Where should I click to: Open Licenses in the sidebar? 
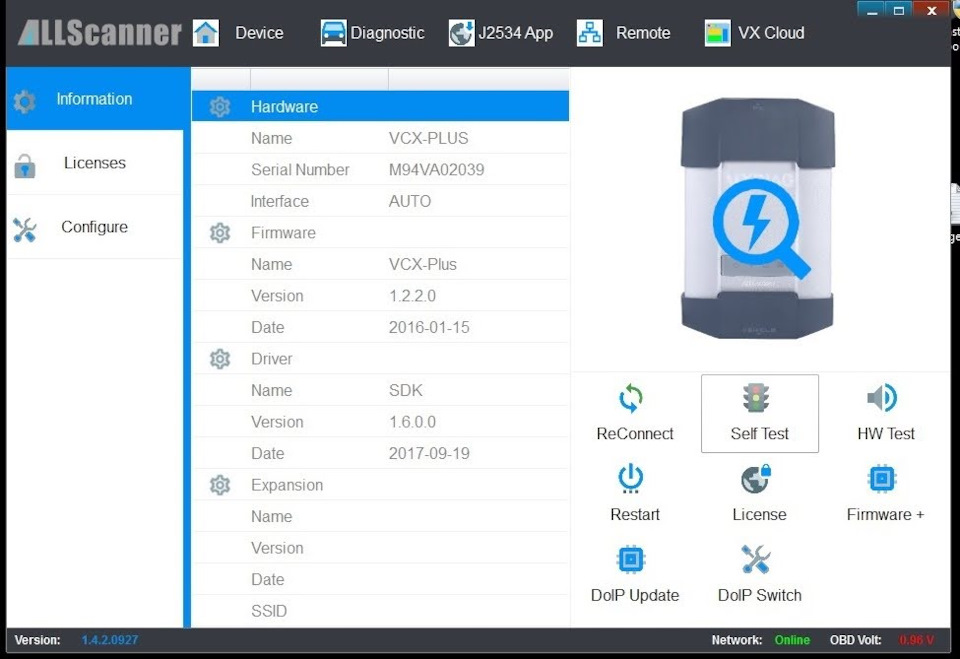point(94,163)
